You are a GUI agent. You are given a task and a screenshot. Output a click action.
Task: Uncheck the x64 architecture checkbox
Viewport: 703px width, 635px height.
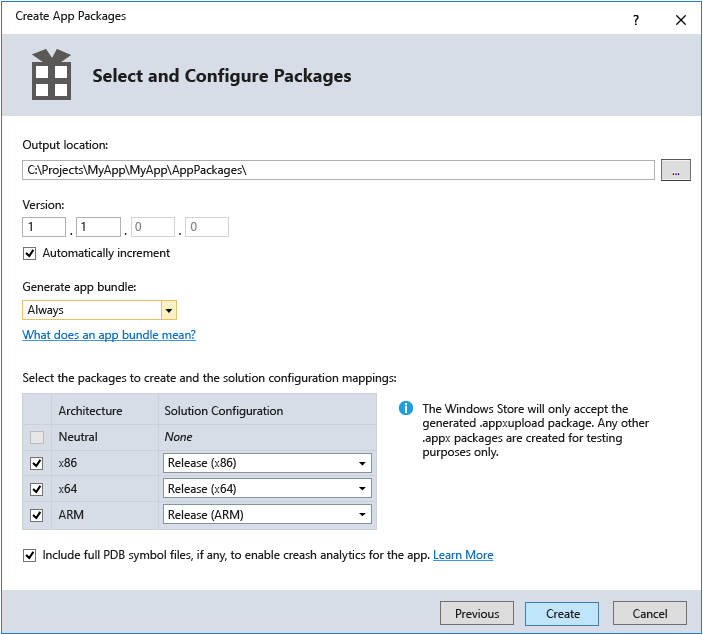[x=37, y=489]
